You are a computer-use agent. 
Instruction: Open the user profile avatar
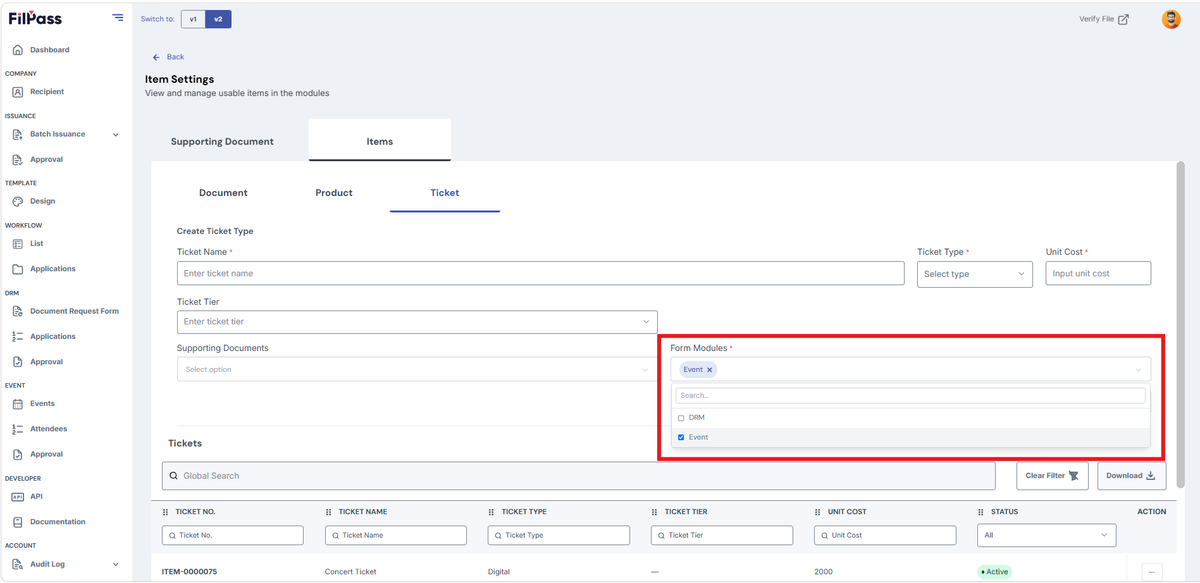point(1171,19)
